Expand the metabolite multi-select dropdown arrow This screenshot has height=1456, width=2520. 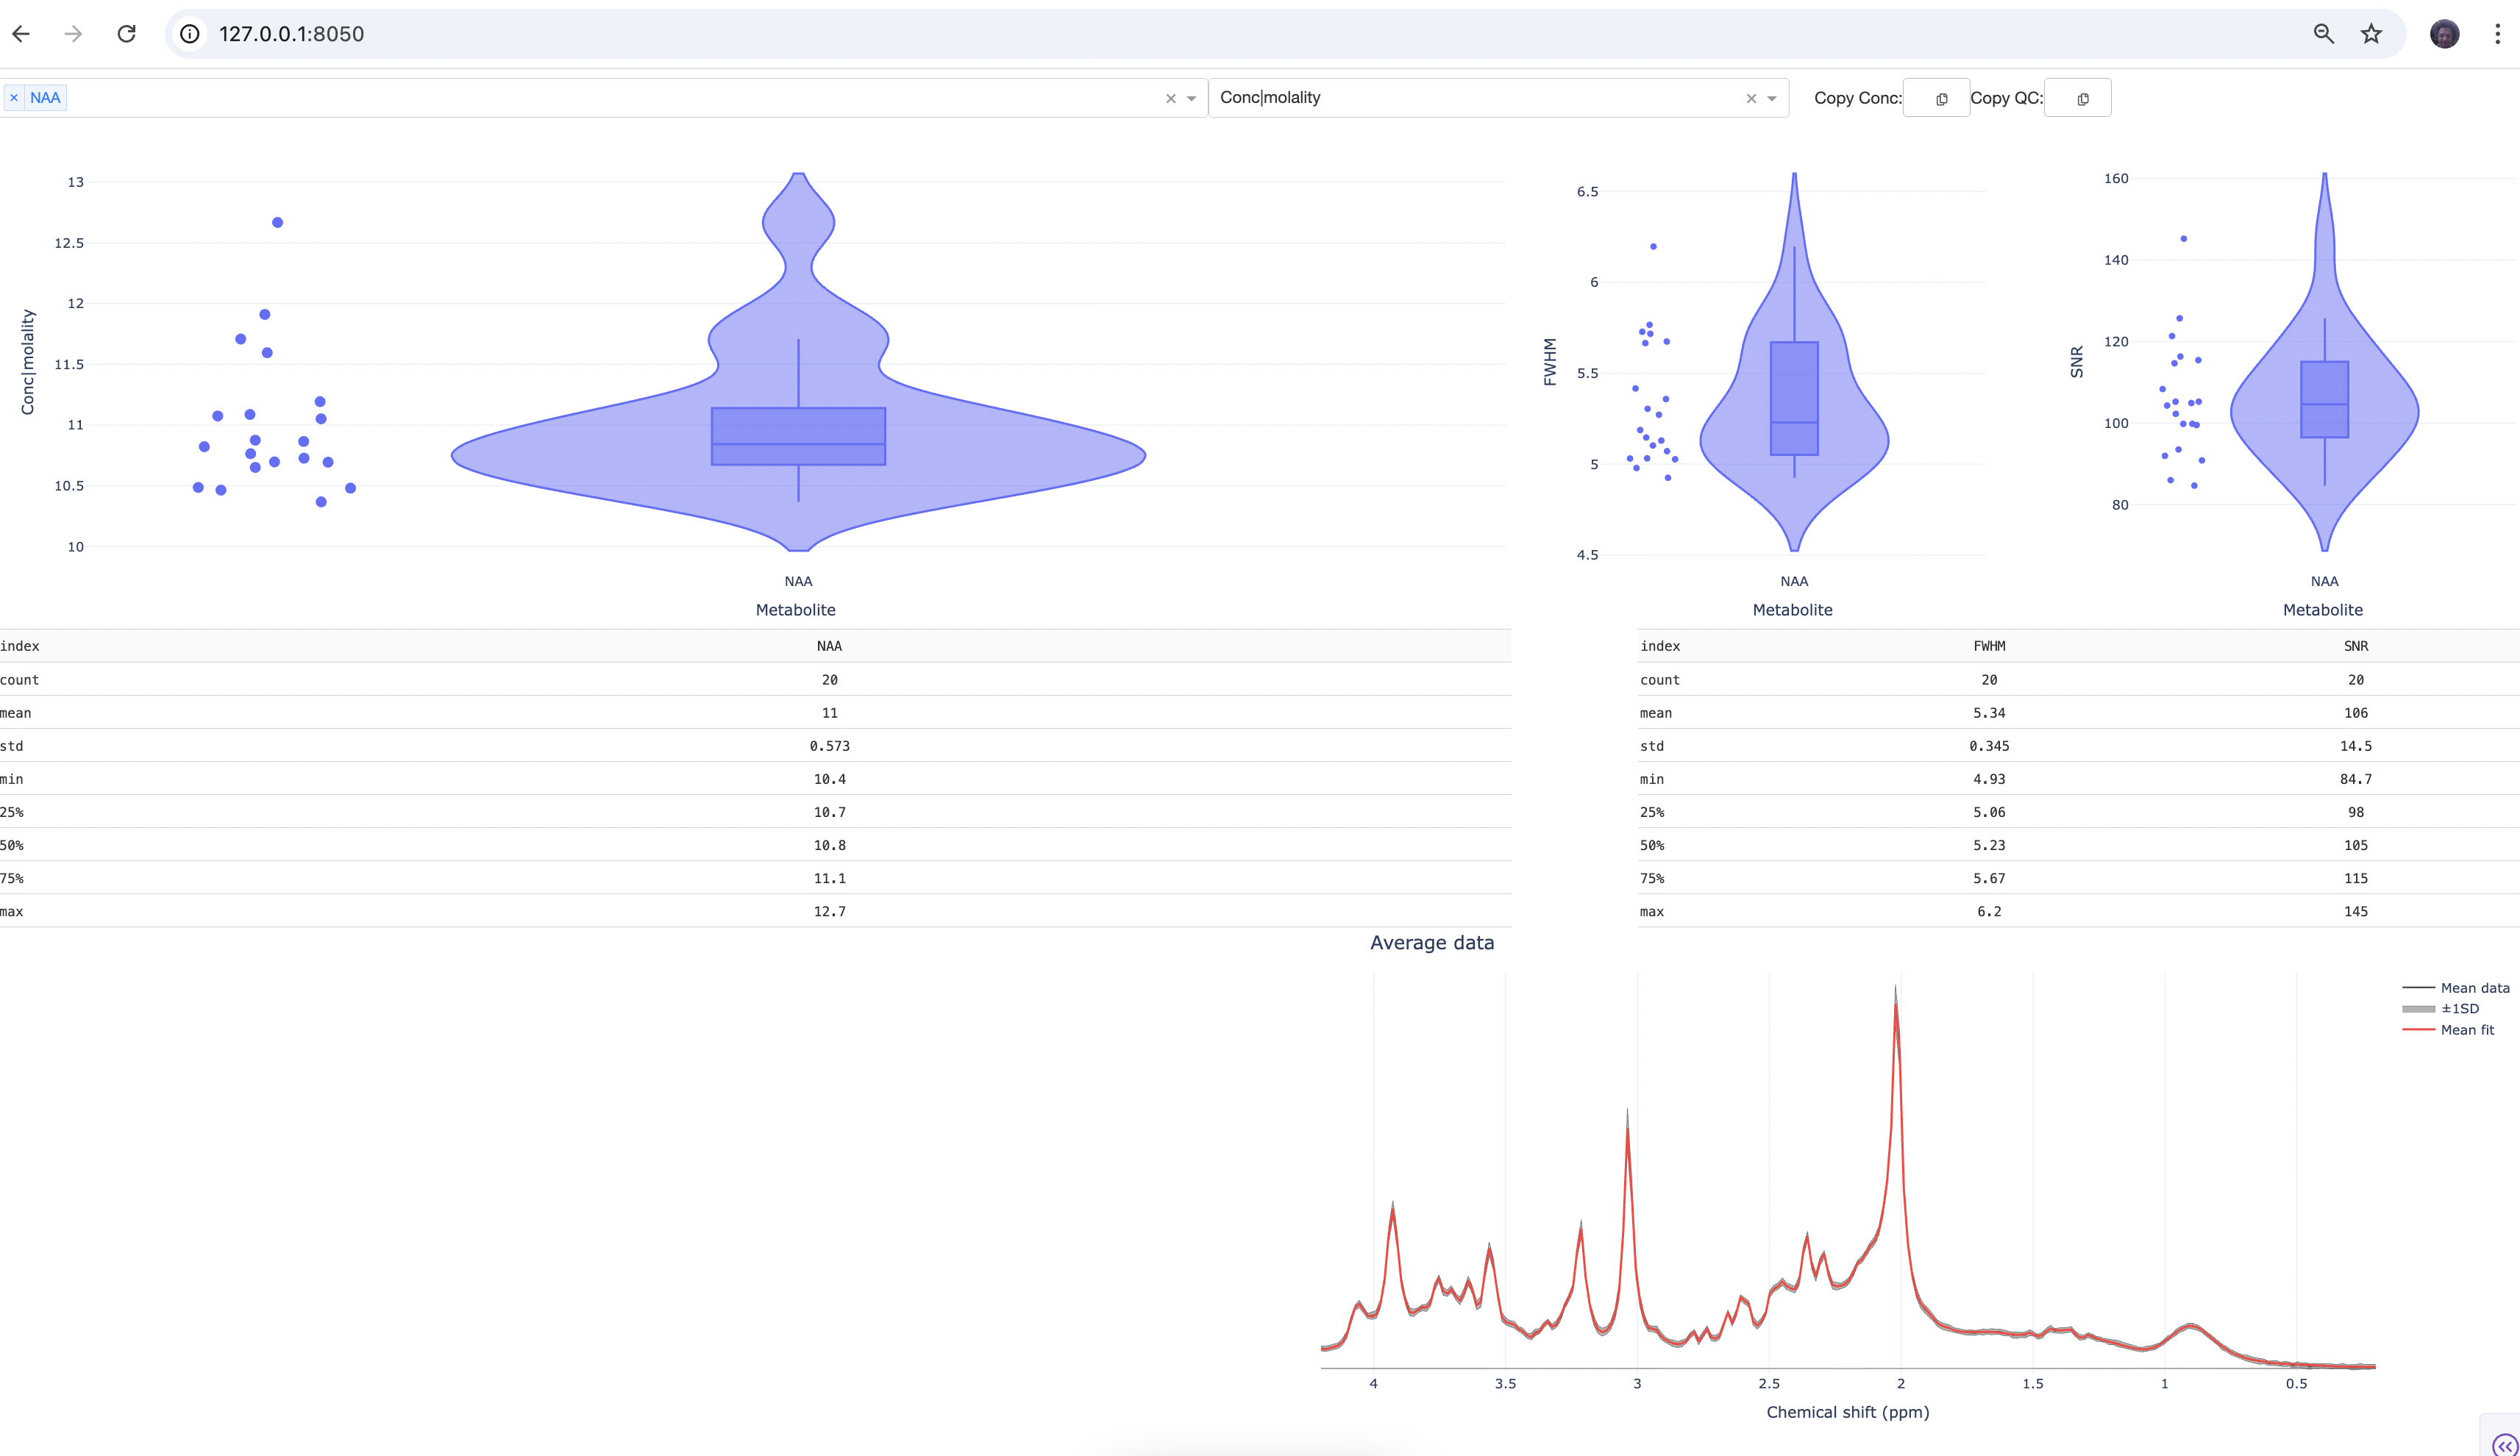(1191, 99)
